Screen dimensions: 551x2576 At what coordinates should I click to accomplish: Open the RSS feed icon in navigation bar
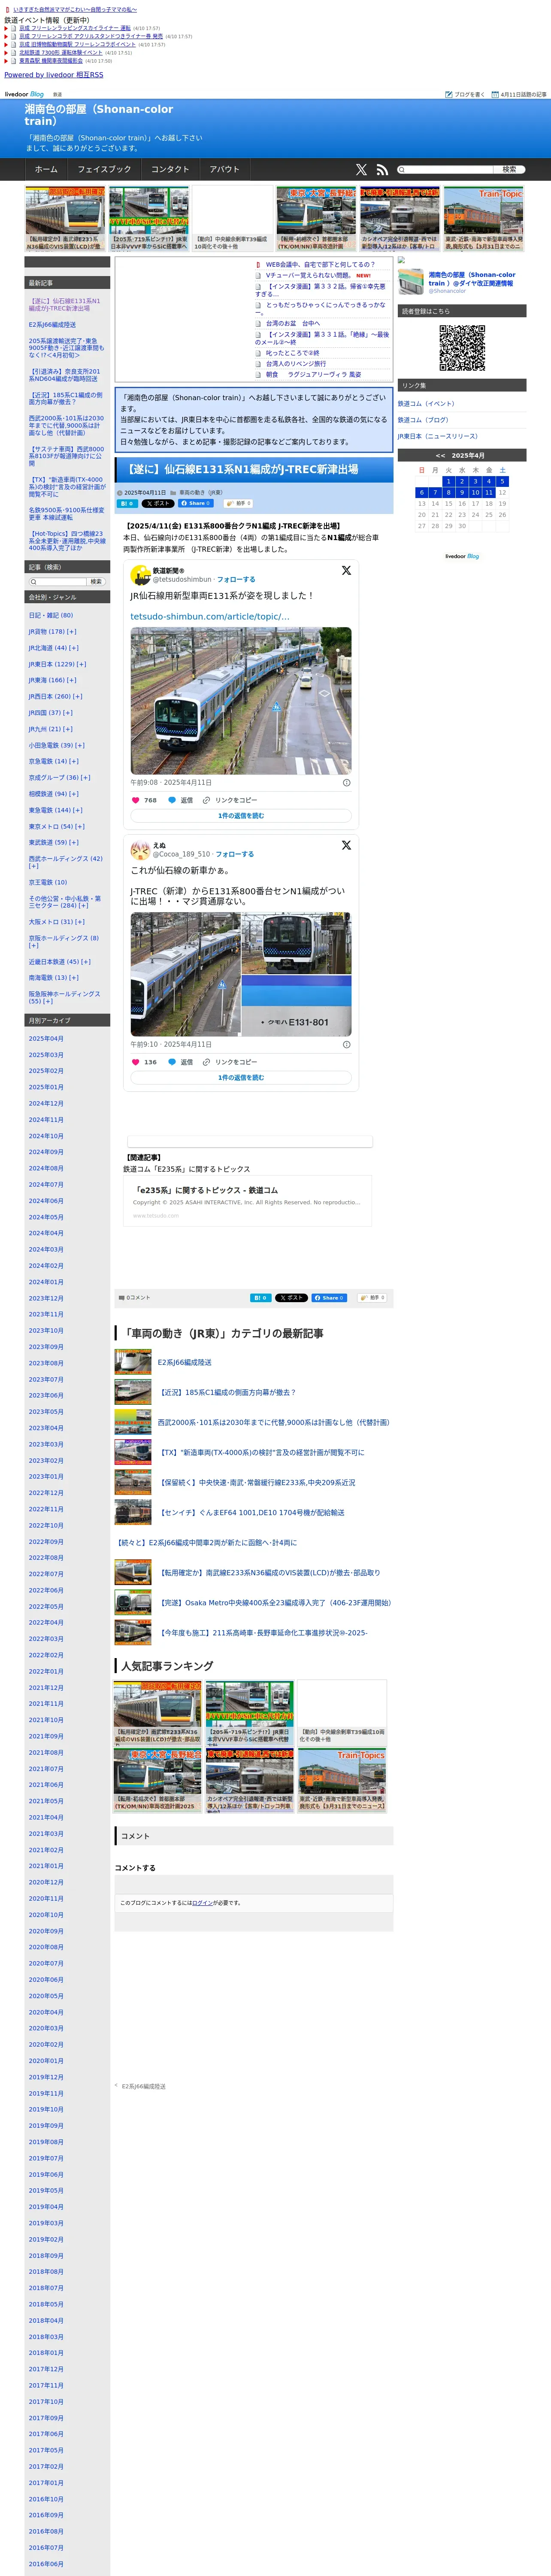382,170
